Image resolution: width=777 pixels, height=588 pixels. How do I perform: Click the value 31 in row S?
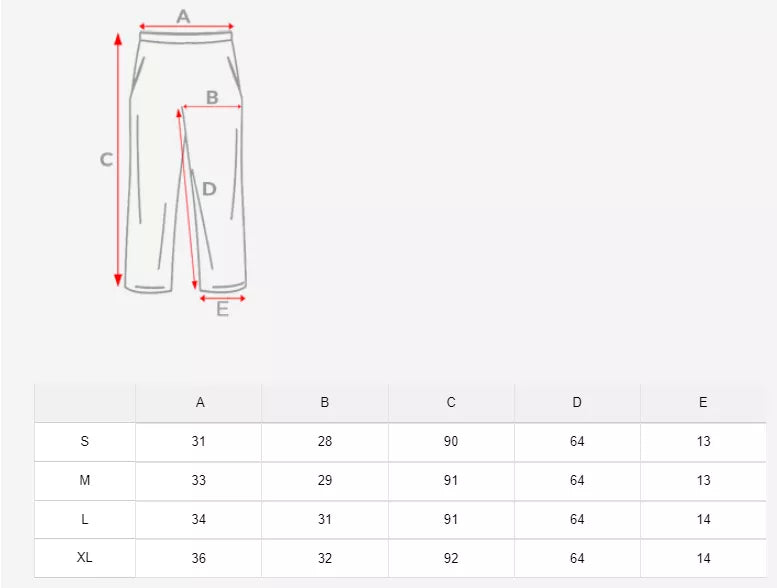199,442
